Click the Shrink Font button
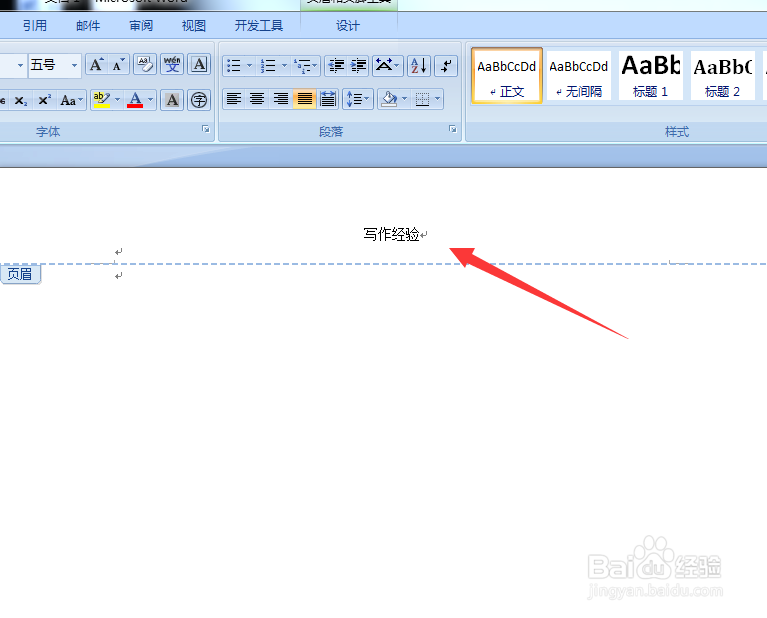The image size is (767, 618). (x=118, y=65)
